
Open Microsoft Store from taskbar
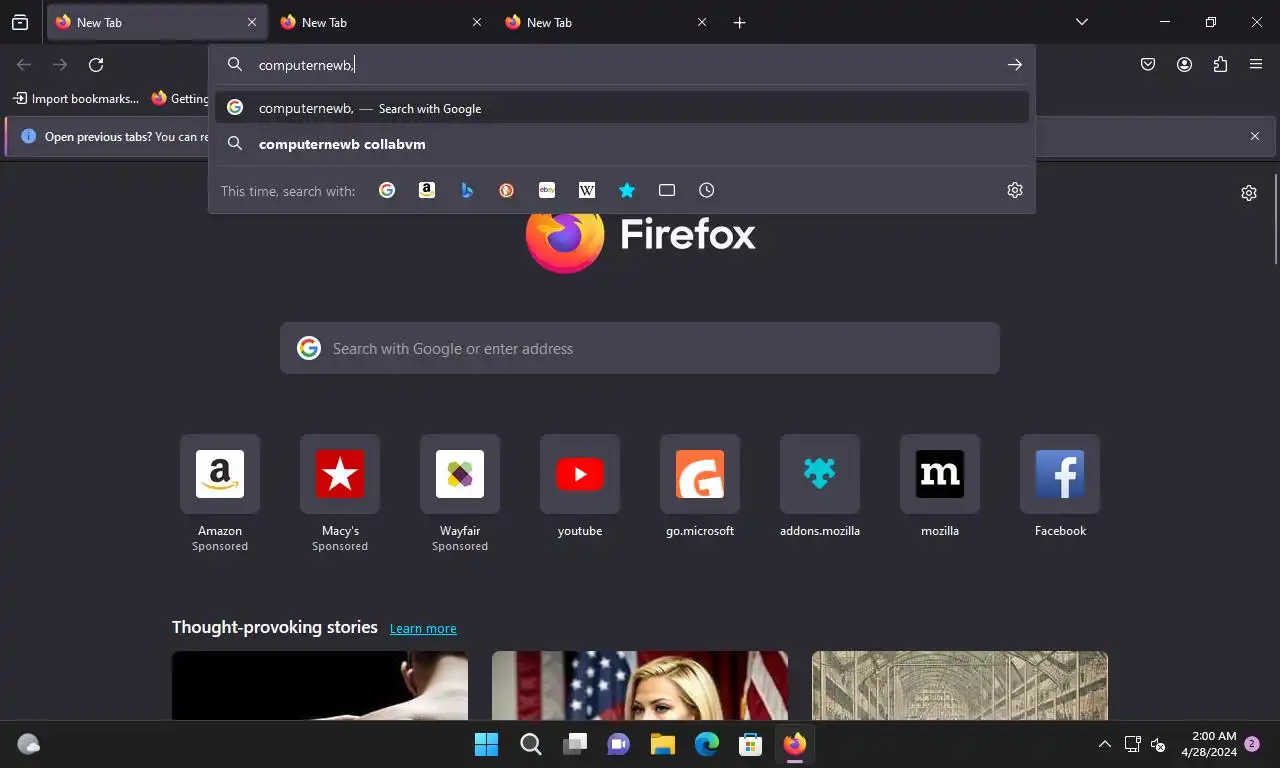(751, 744)
